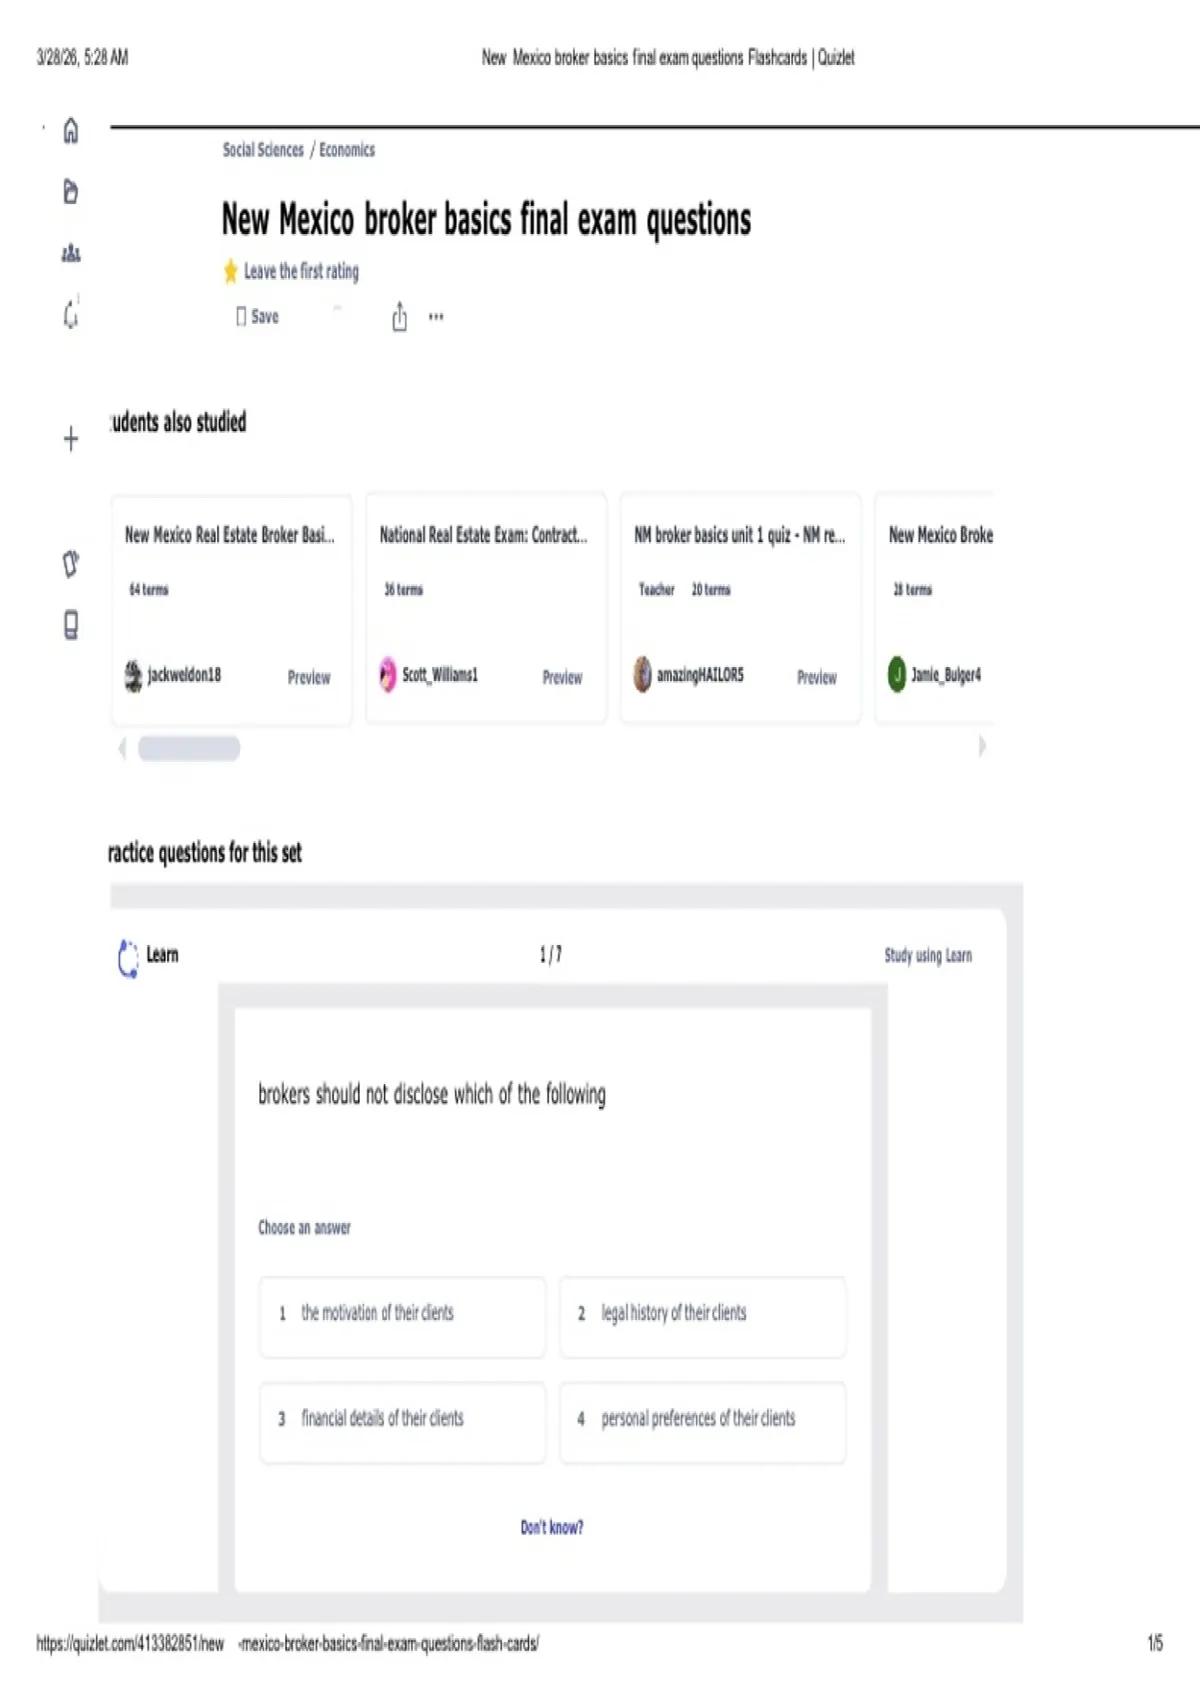Open the flashcards icon in sidebar
Viewport: 1200px width, 1700px height.
(x=71, y=564)
